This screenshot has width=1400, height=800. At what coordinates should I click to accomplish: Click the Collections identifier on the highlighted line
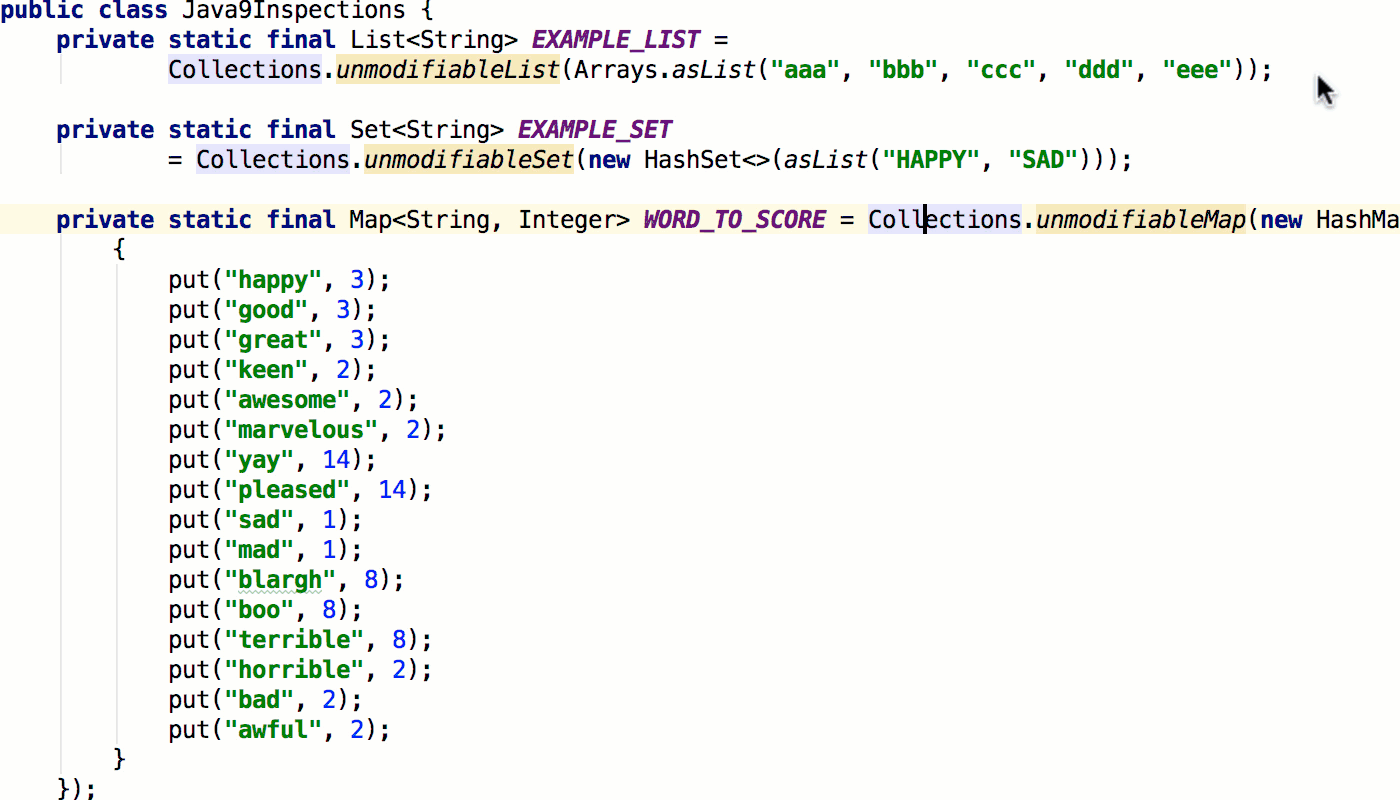click(943, 219)
